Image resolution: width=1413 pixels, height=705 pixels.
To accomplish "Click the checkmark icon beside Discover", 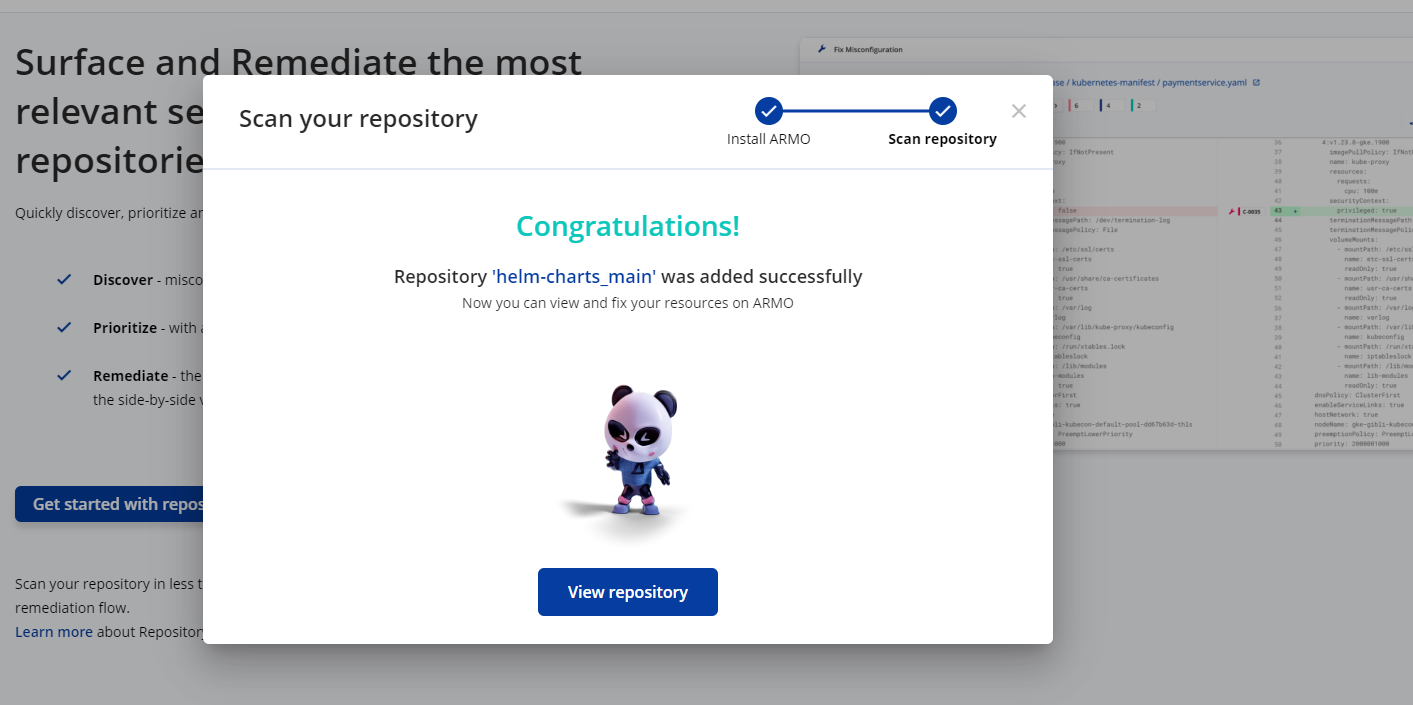I will coord(64,279).
